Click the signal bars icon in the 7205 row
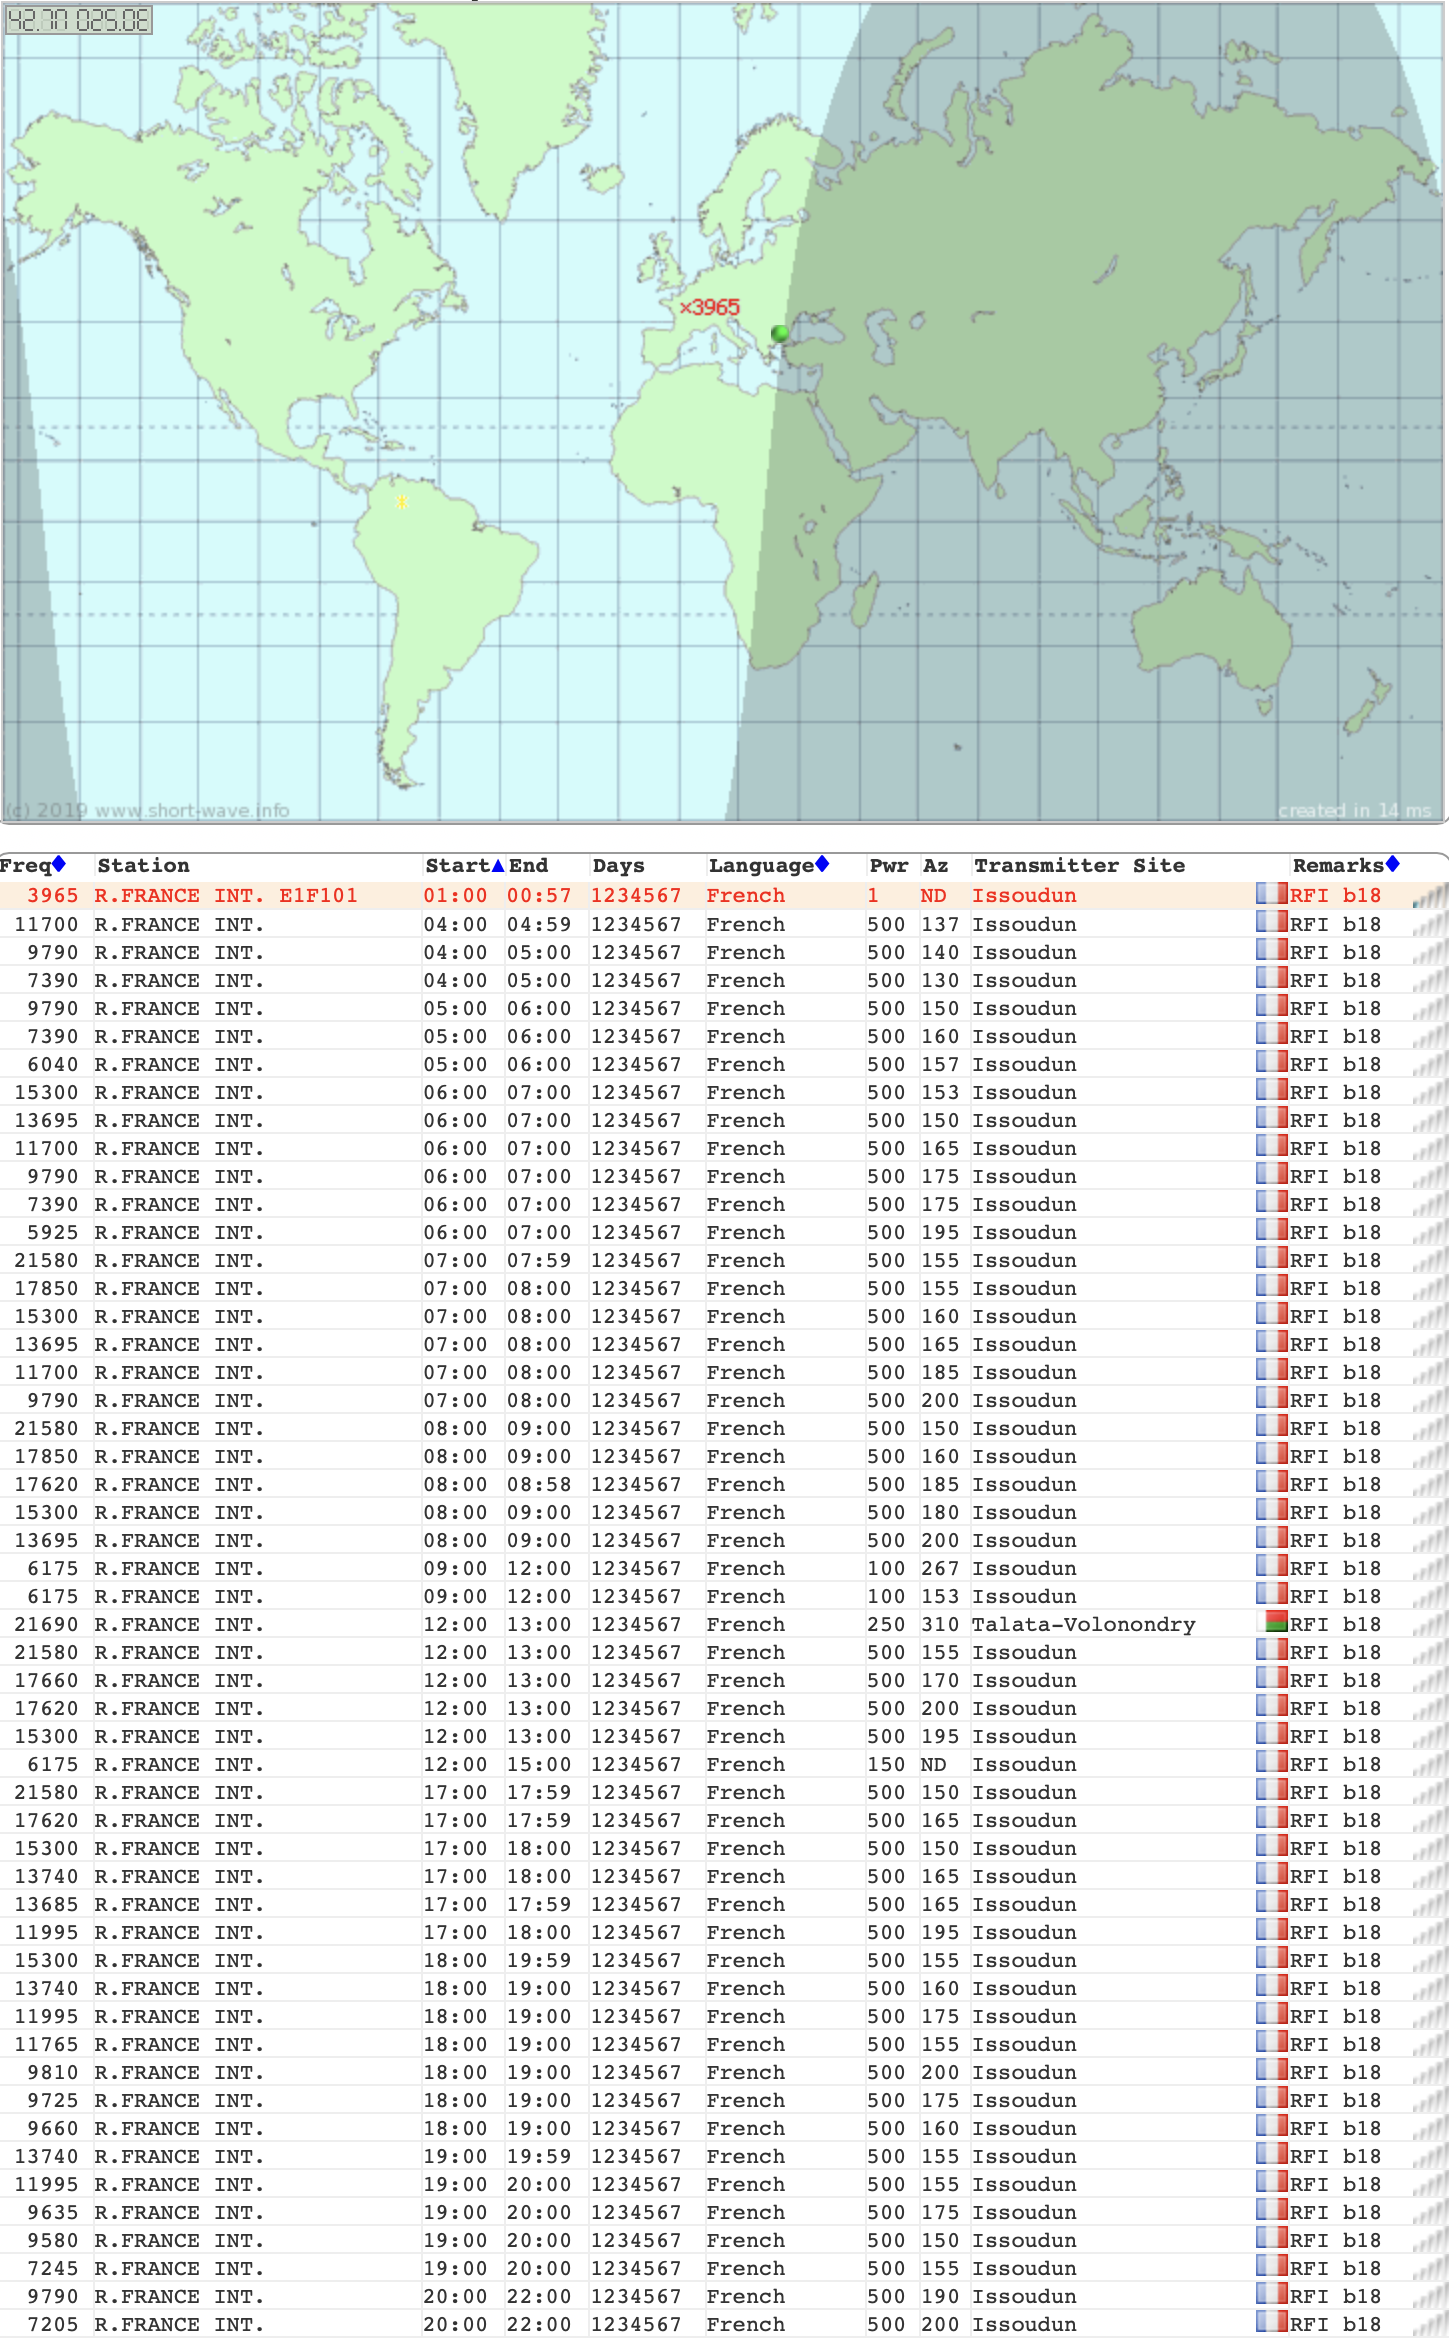This screenshot has height=2339, width=1449. (x=1430, y=2324)
